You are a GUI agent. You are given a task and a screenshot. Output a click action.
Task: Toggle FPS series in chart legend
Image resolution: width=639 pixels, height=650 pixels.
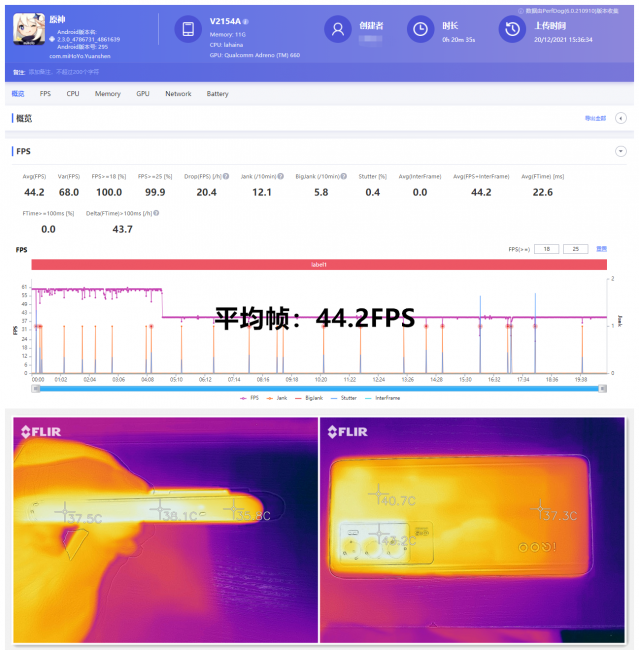(249, 398)
